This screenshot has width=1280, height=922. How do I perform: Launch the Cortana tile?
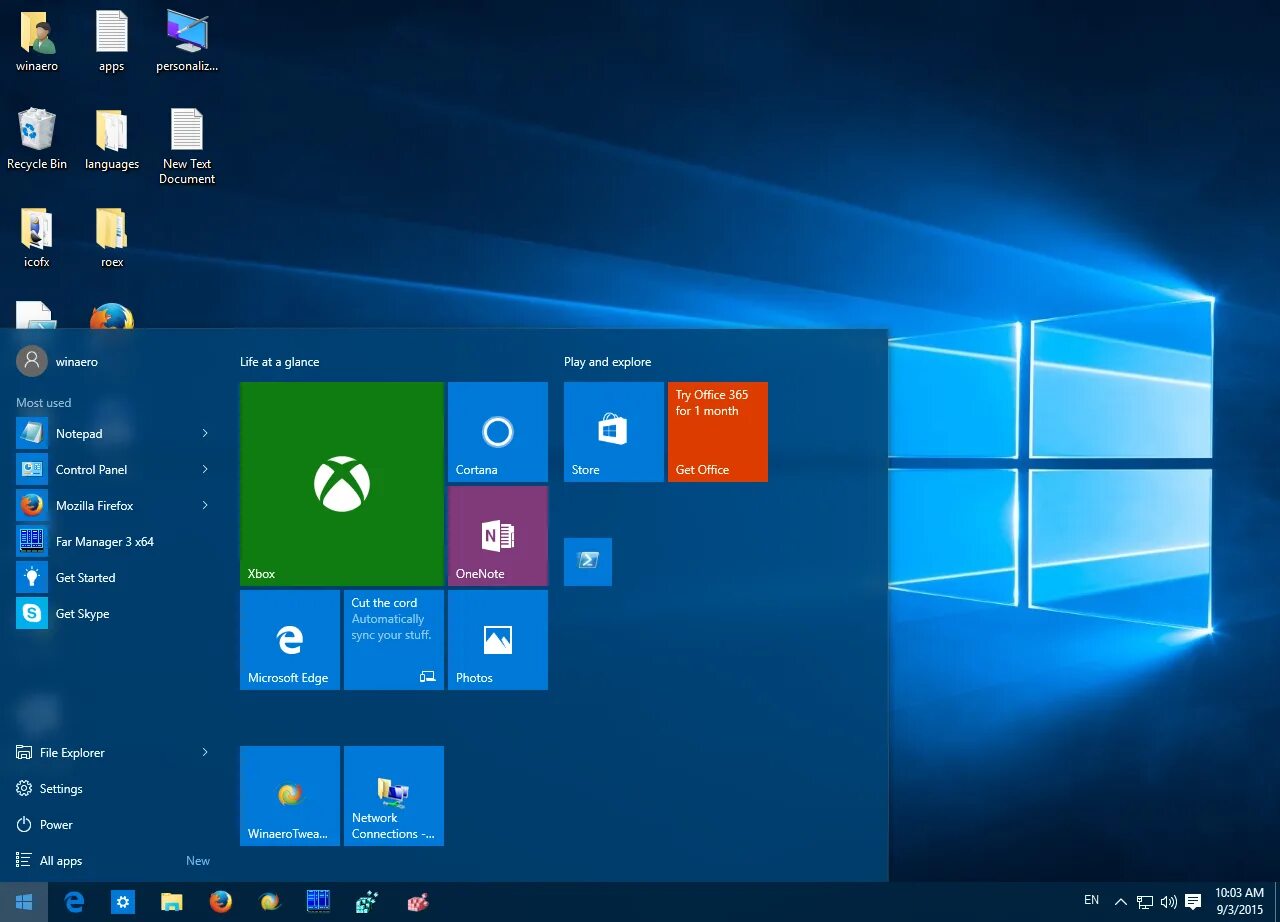(x=498, y=432)
